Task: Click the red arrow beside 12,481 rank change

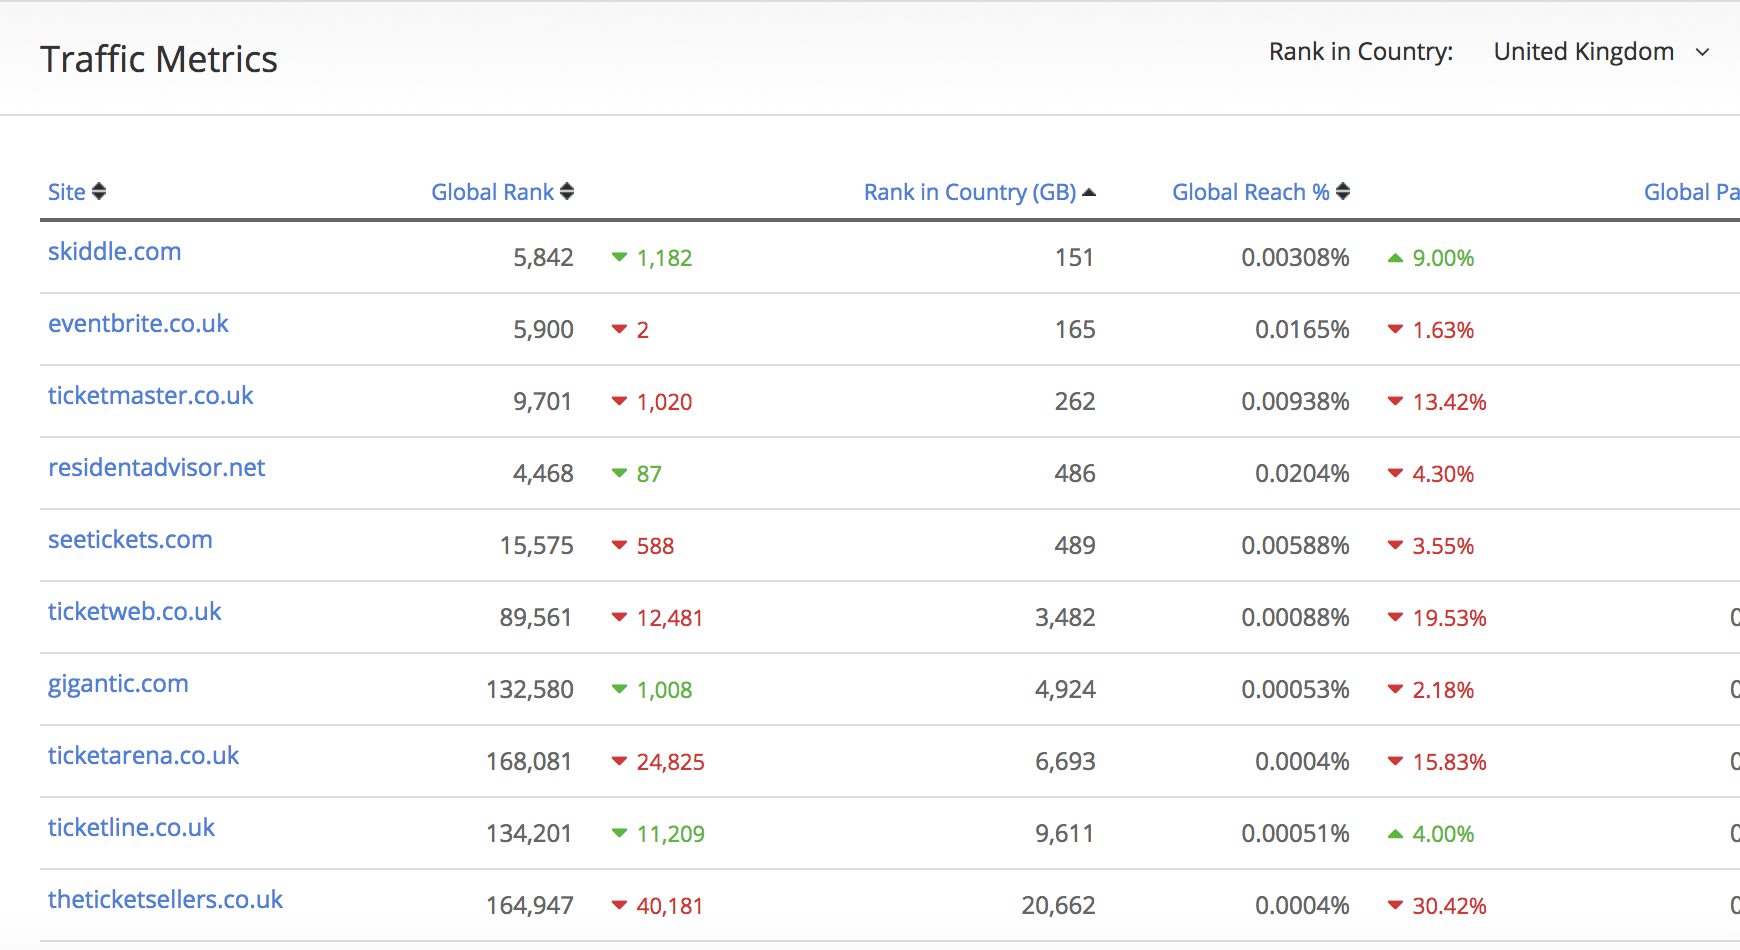Action: (619, 618)
